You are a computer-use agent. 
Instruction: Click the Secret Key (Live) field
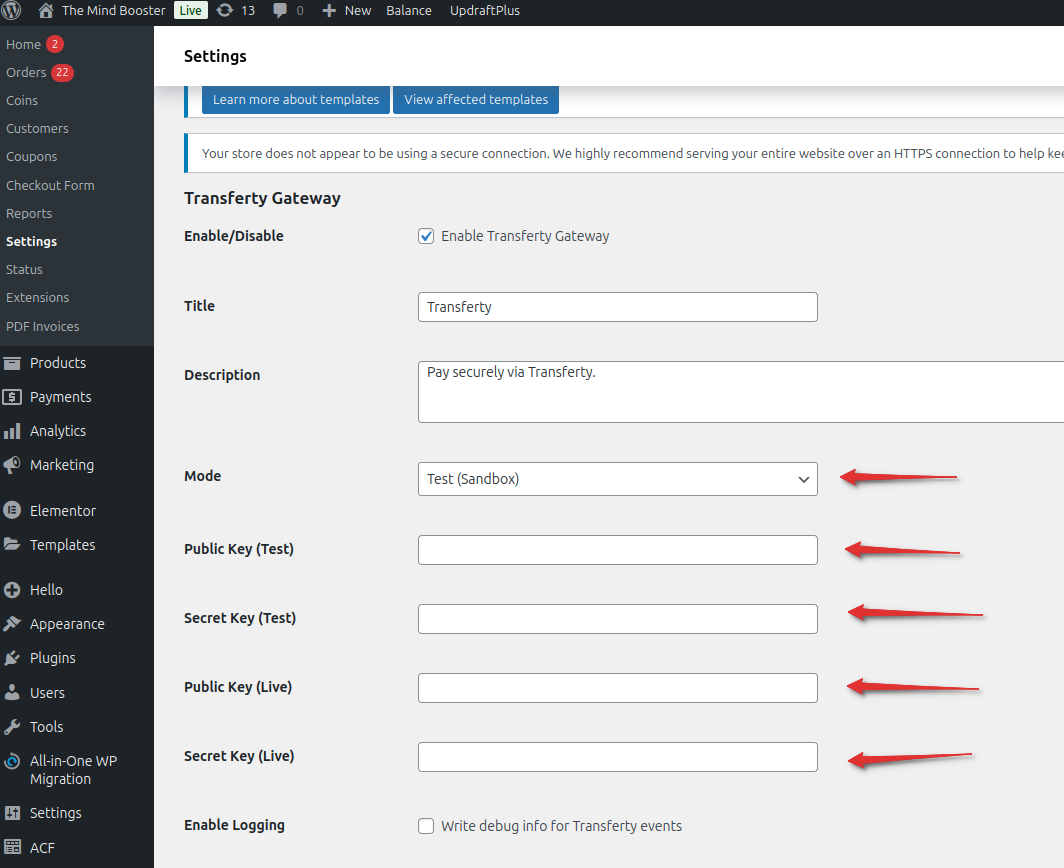click(x=618, y=757)
